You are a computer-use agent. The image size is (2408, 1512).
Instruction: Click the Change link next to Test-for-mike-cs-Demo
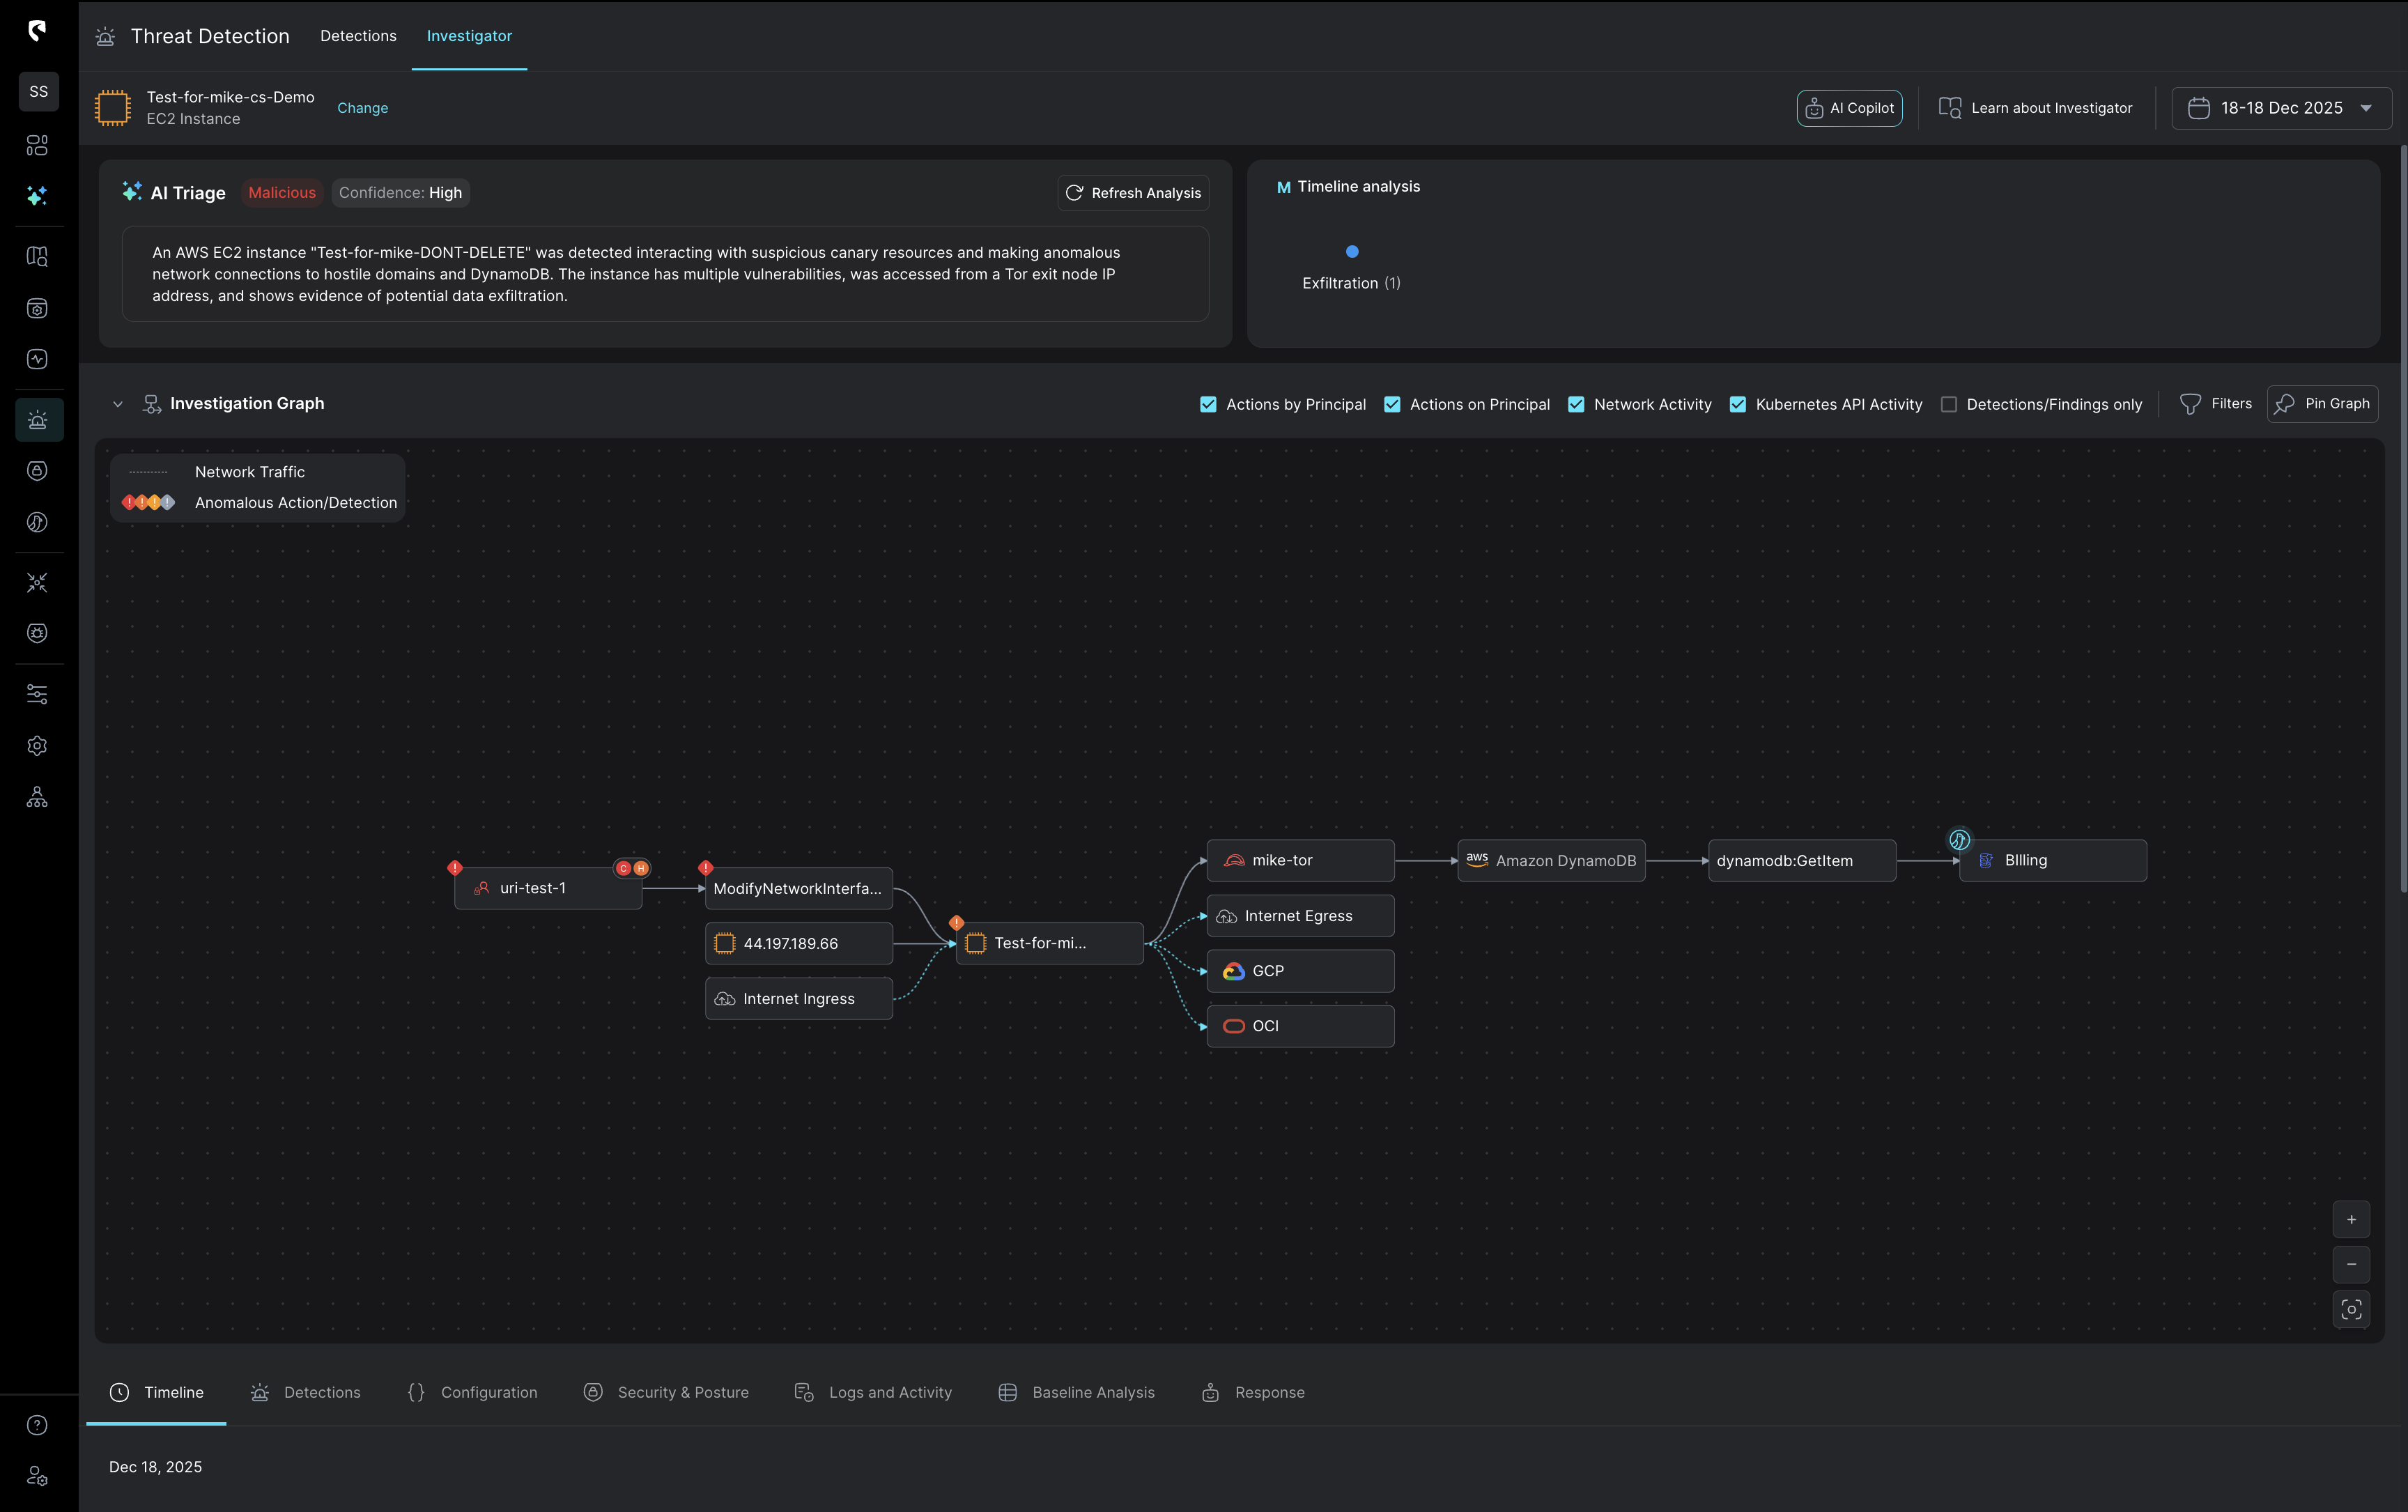click(x=362, y=108)
